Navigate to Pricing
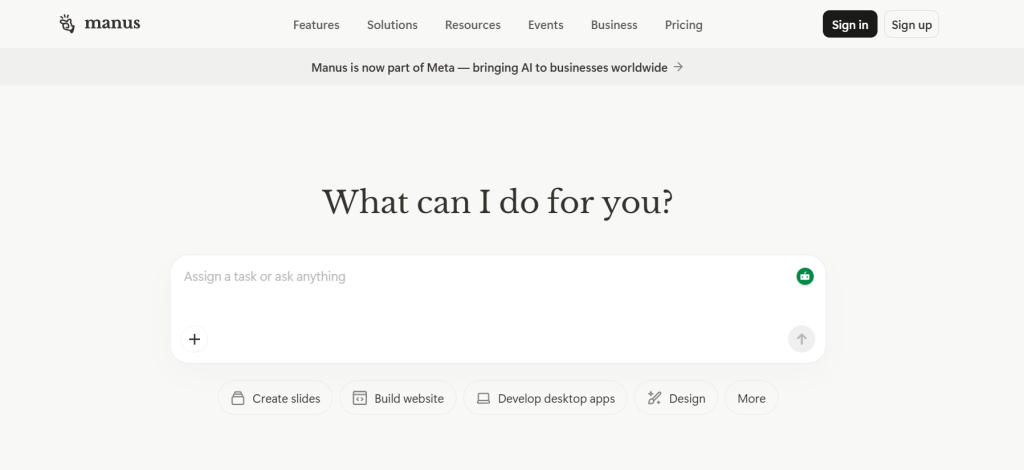Viewport: 1024px width, 470px height. point(684,25)
